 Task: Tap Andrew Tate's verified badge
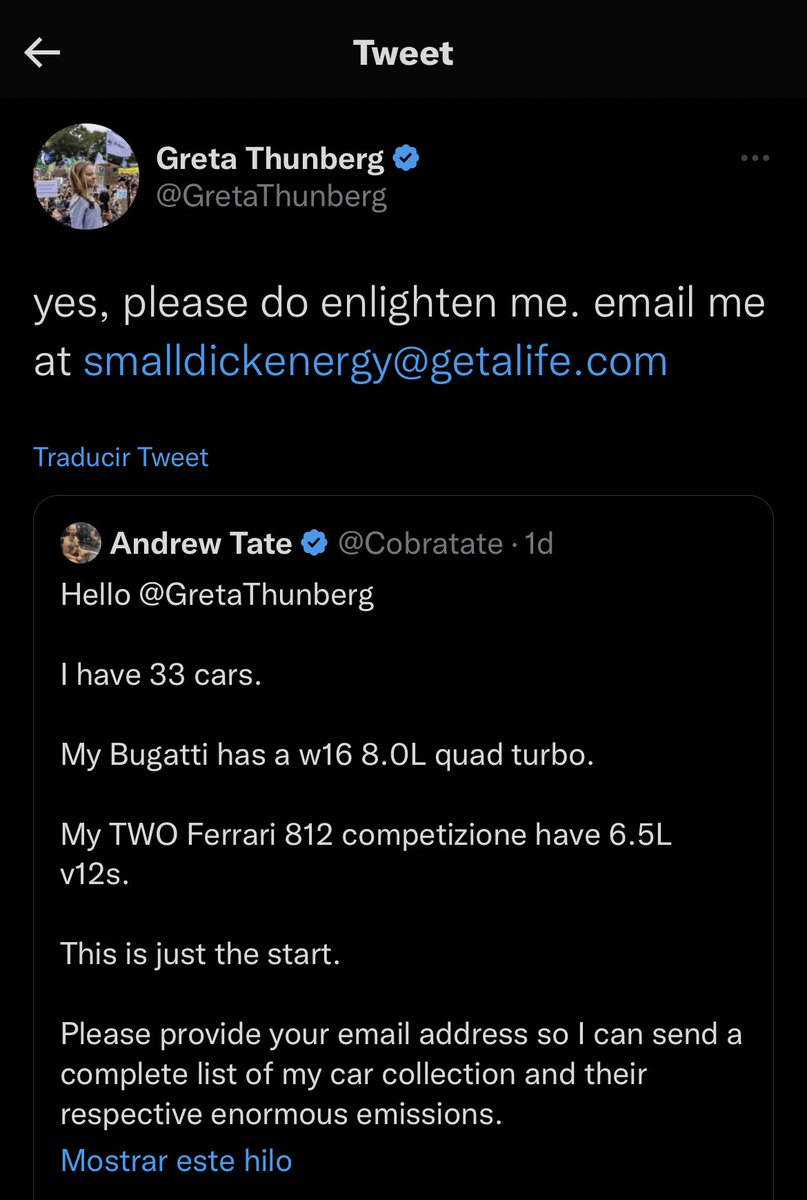coord(314,543)
